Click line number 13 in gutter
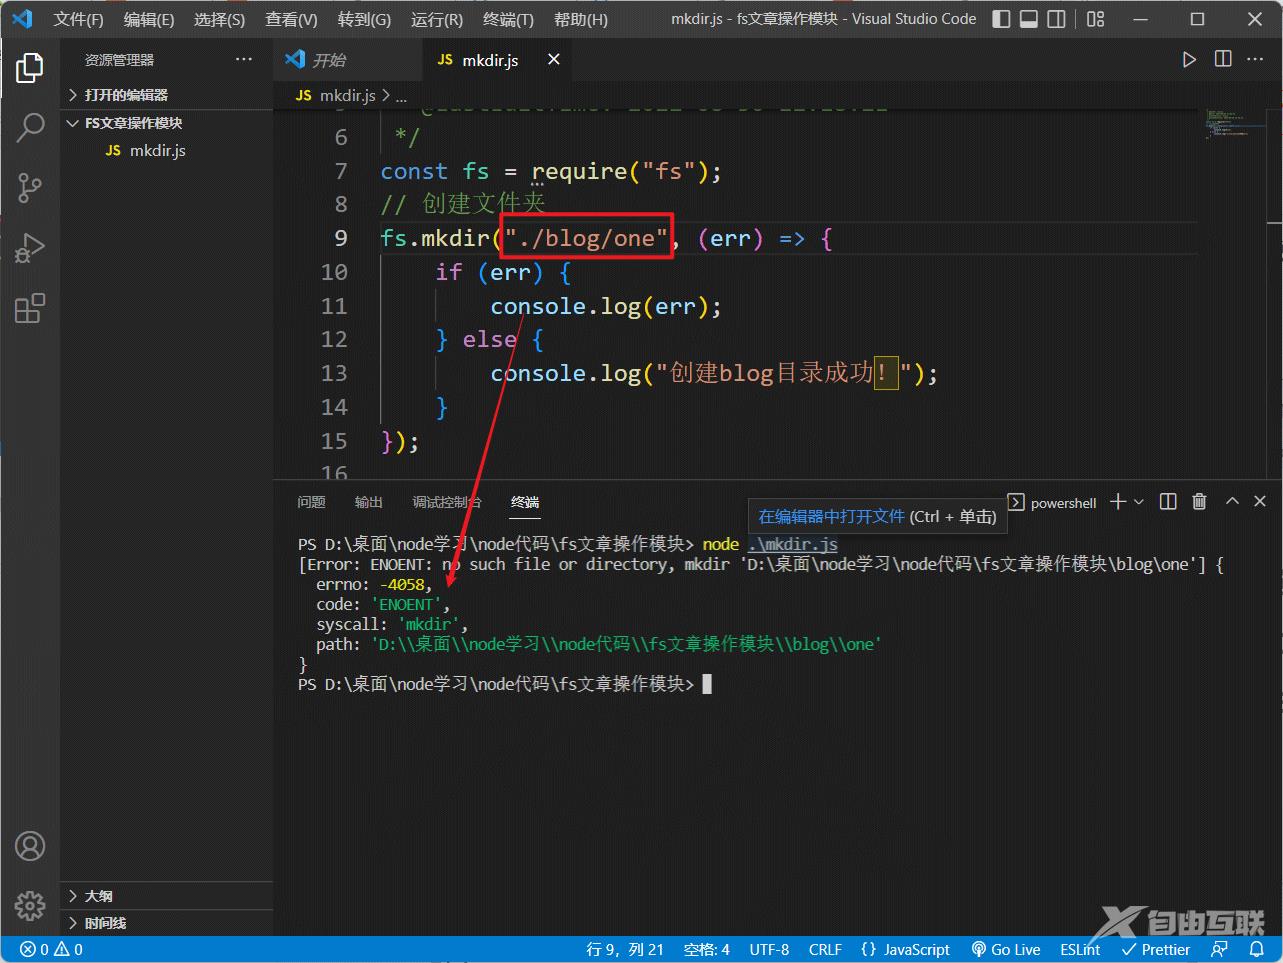Image resolution: width=1283 pixels, height=963 pixels. (x=334, y=373)
